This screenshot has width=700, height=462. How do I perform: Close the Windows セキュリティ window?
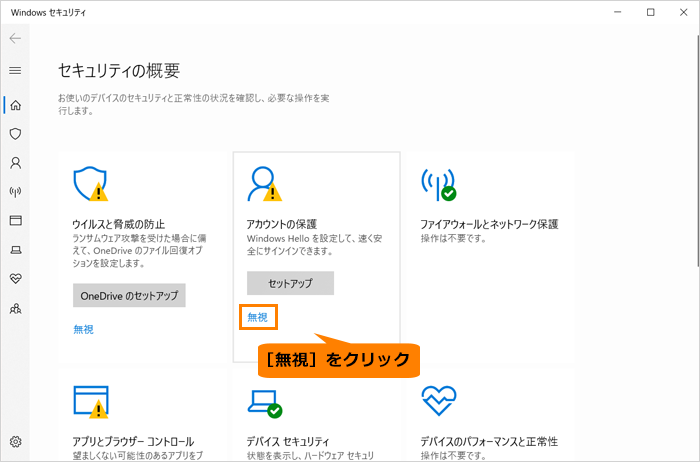(684, 12)
